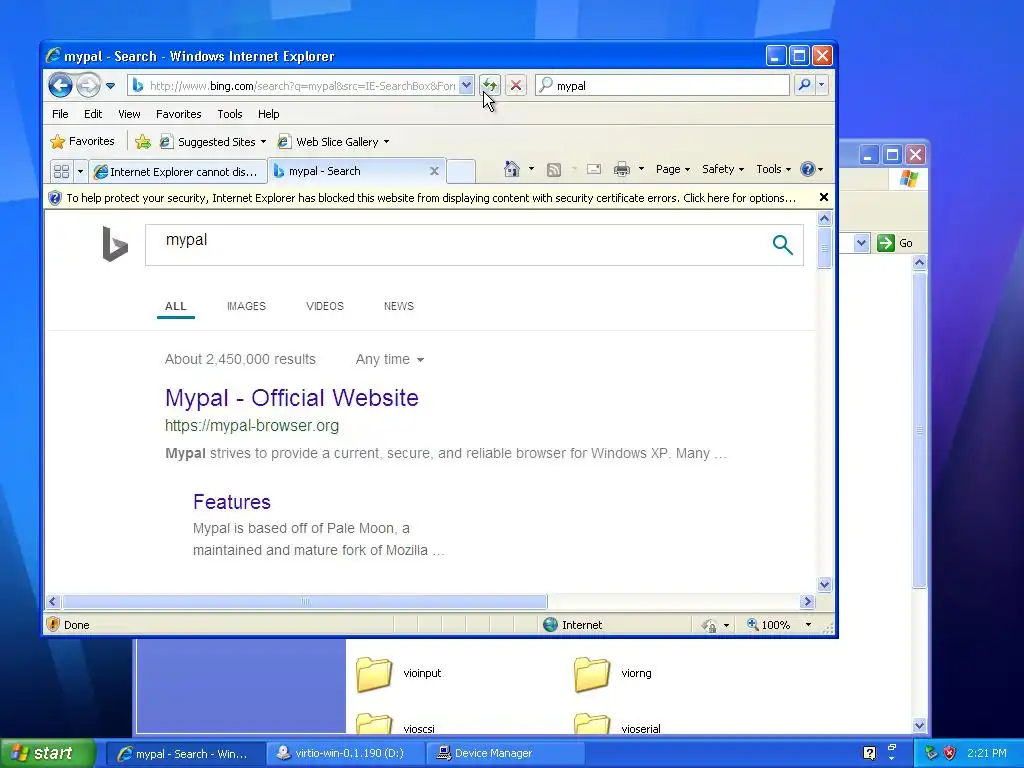Open the Any time filter dropdown
1024x768 pixels.
(390, 359)
